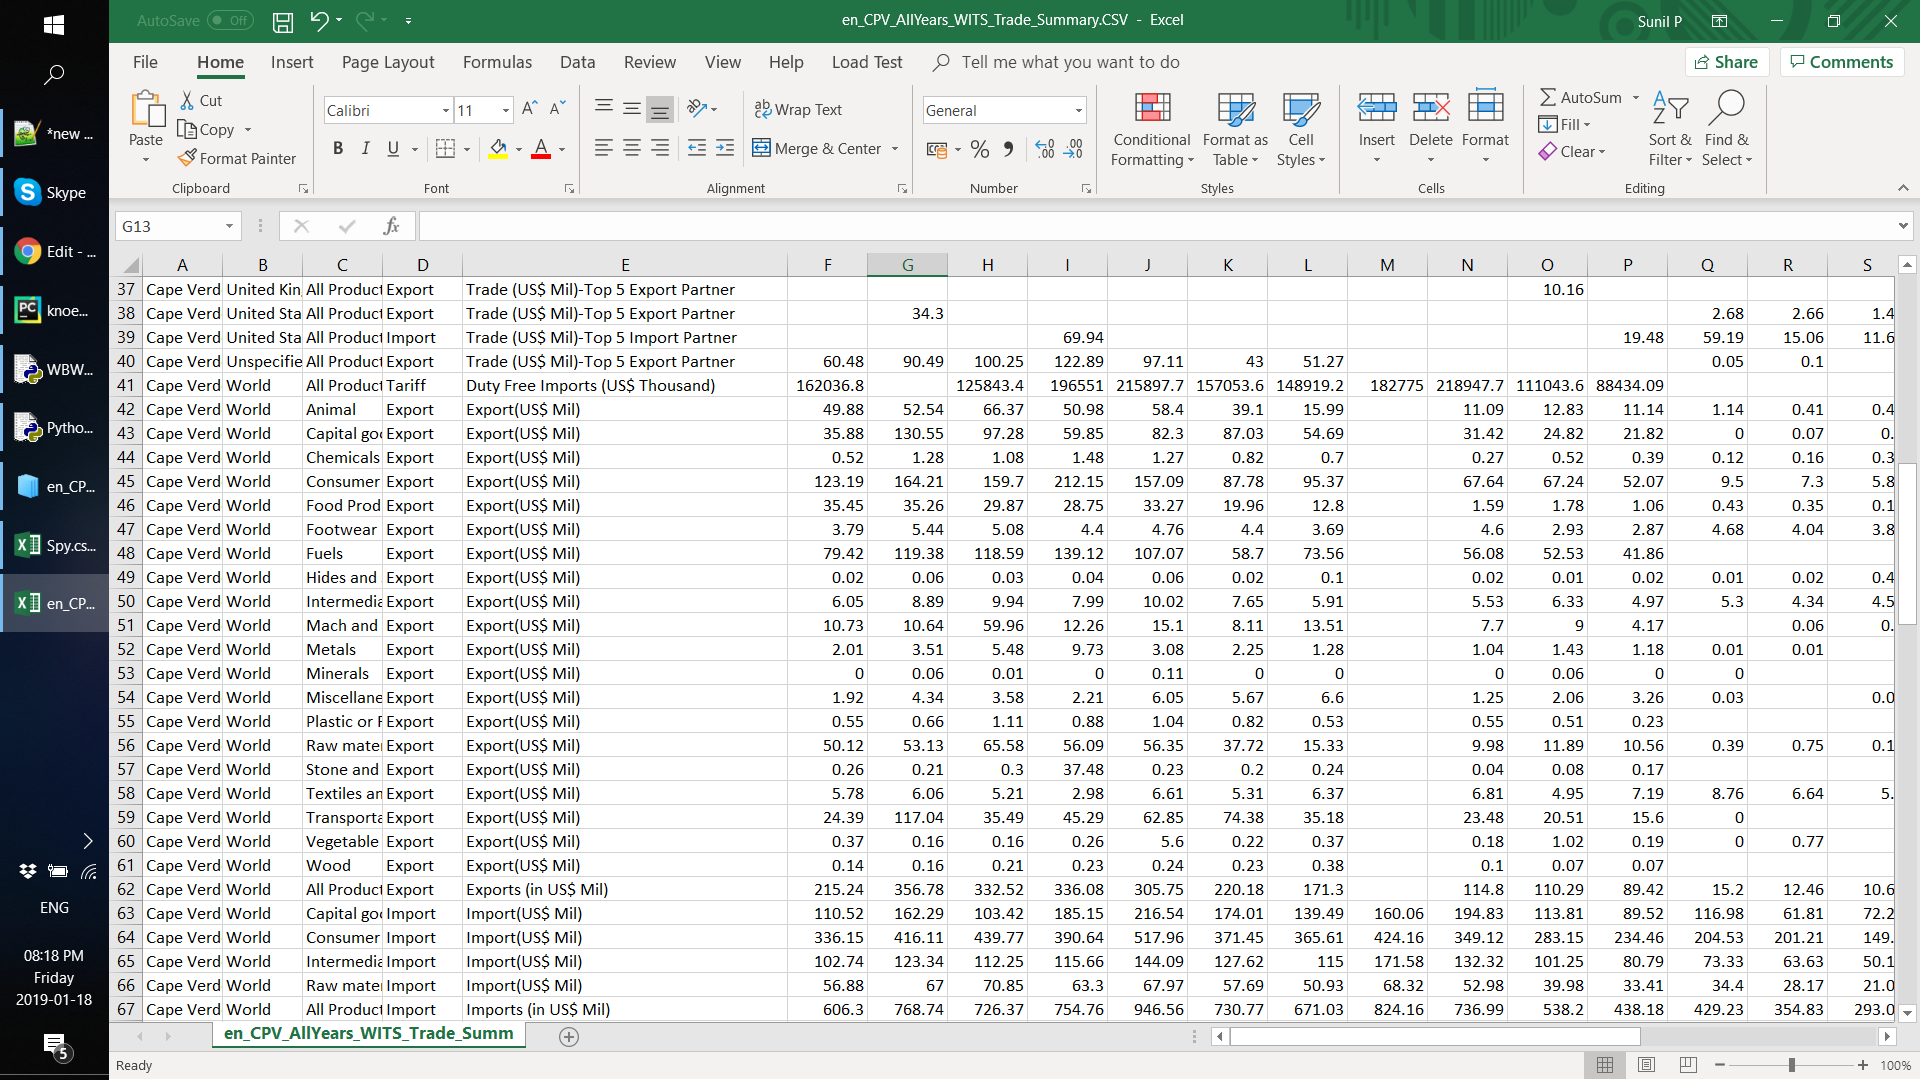
Task: Open the font name dropdown
Action: (446, 110)
